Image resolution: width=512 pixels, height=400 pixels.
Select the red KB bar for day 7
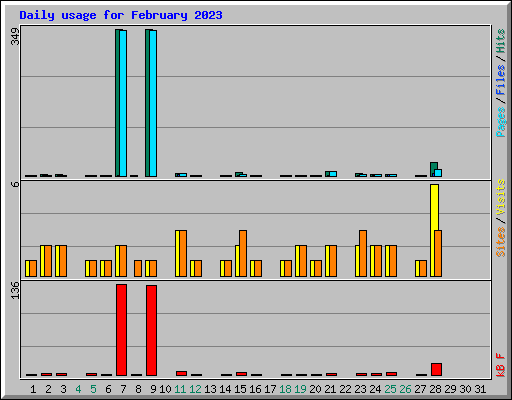coord(121,330)
